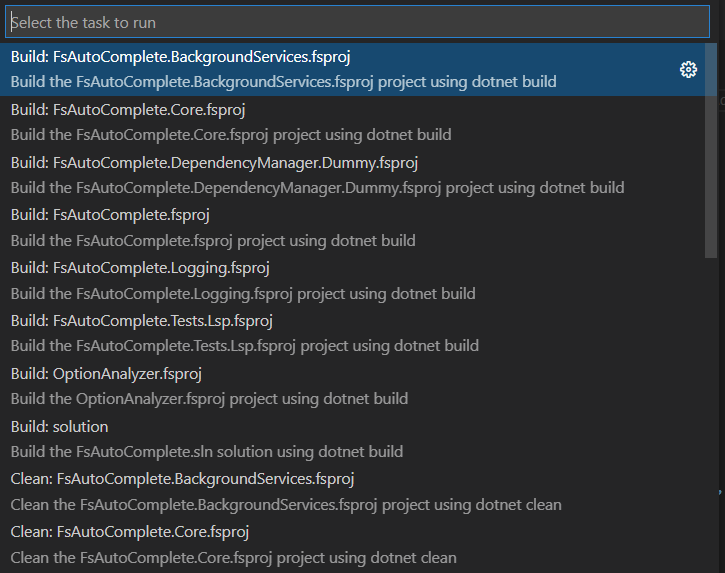
Task: Choose Build: FsAutoComplete.DependencyManager.Dummy.fsproj
Action: coord(352,175)
